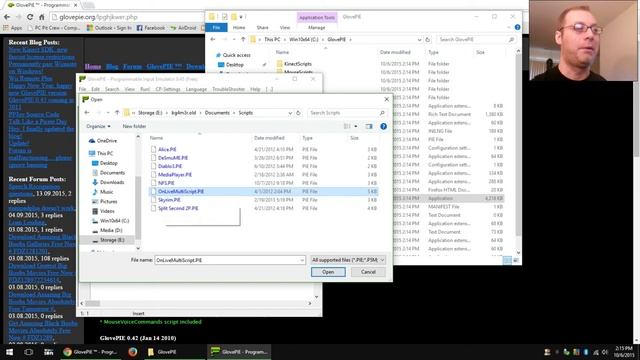The height and width of the screenshot is (360, 640).
Task: Switch to Share tab in Explorer ribbon
Action: [262, 27]
